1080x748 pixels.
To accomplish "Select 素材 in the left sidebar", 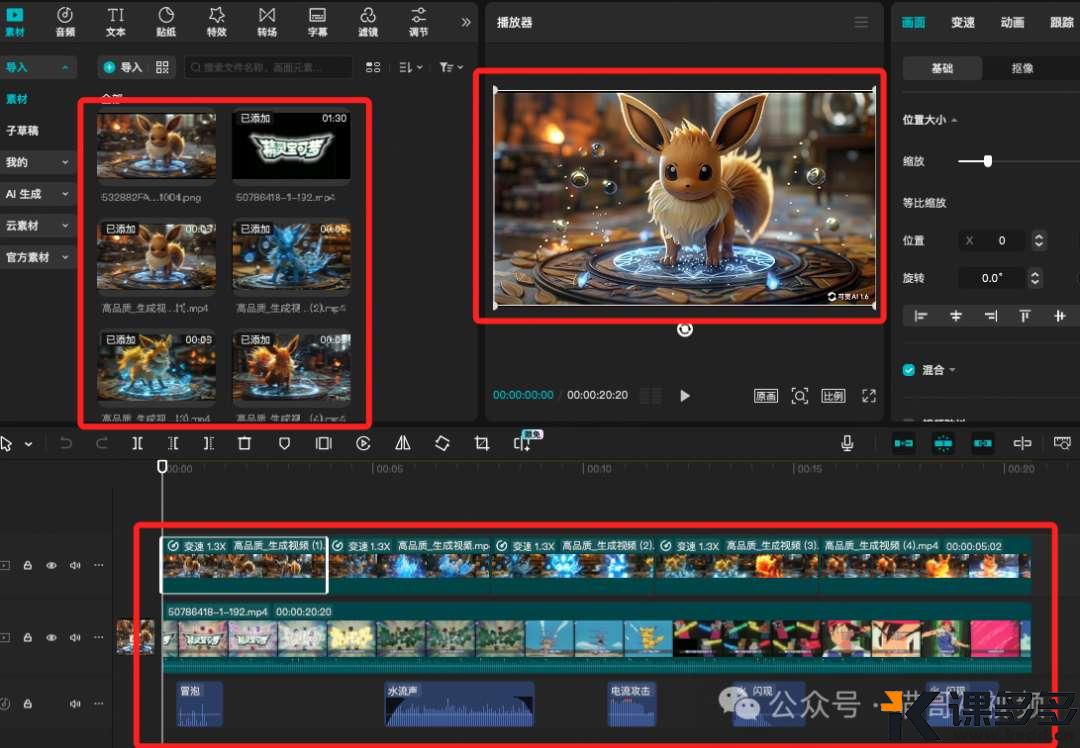I will click(17, 99).
